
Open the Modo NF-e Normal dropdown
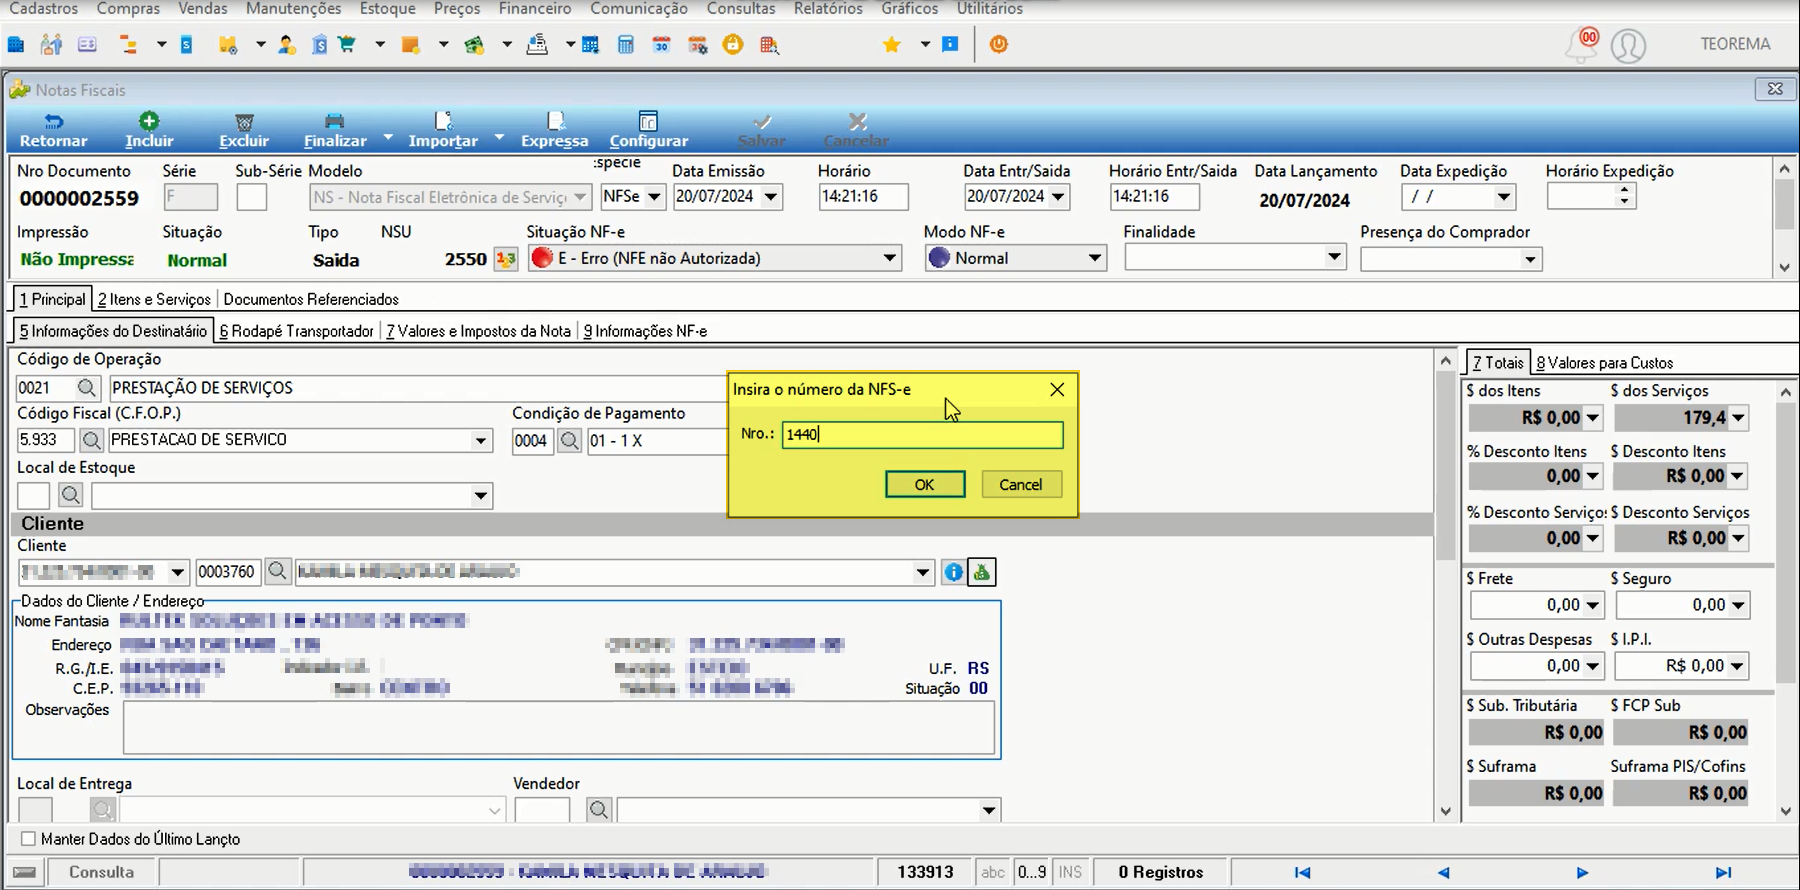click(1095, 258)
